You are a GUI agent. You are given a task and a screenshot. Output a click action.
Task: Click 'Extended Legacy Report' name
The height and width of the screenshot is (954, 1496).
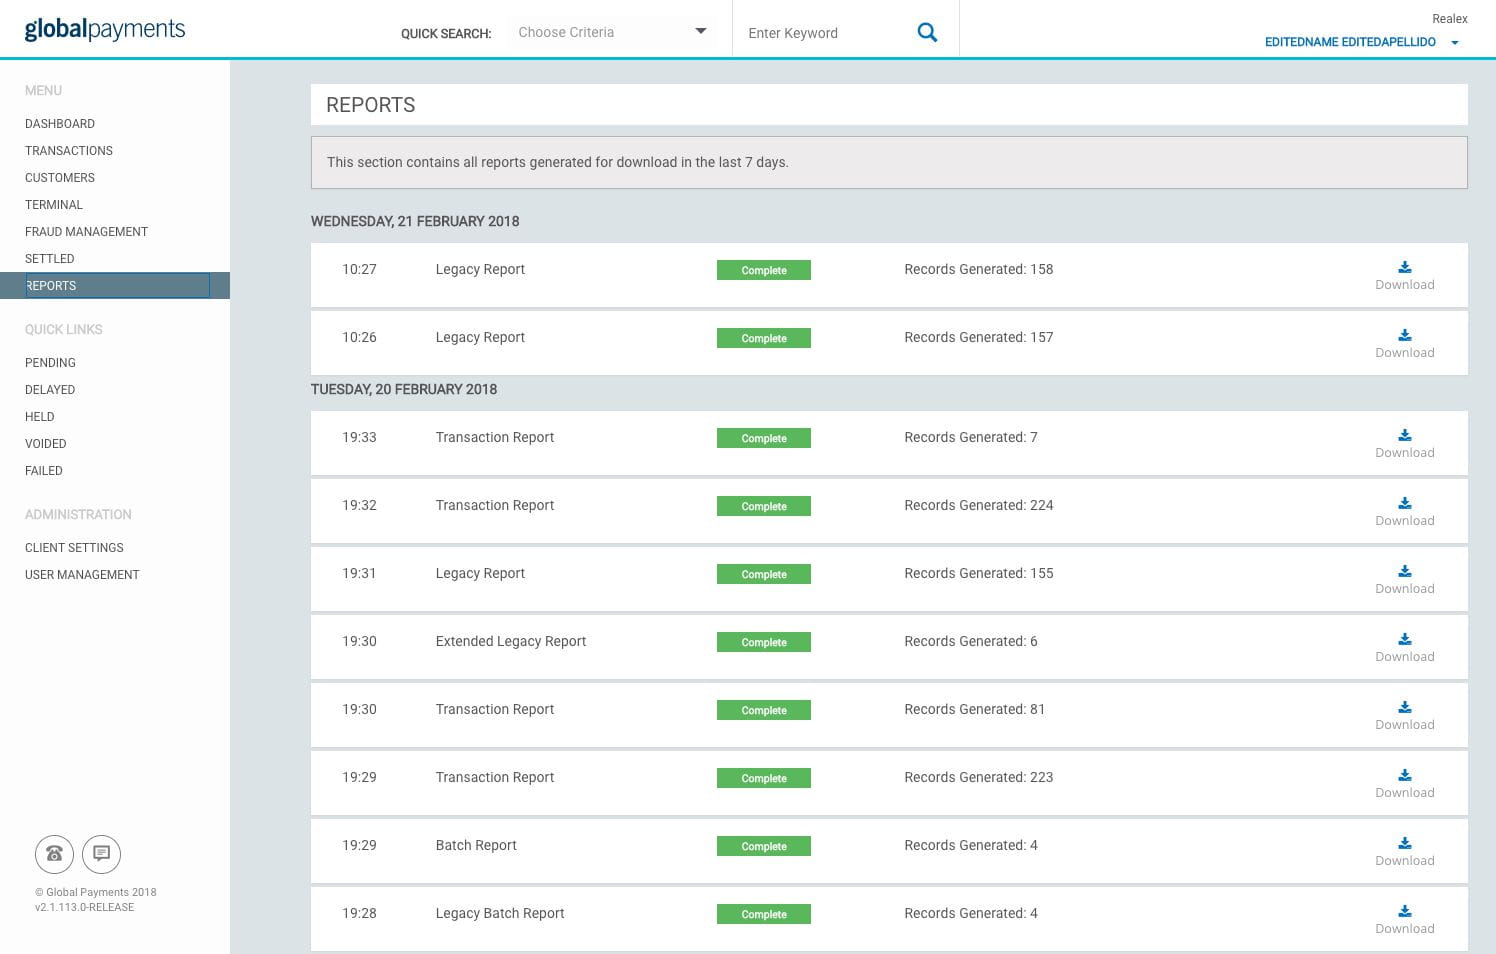tap(511, 641)
